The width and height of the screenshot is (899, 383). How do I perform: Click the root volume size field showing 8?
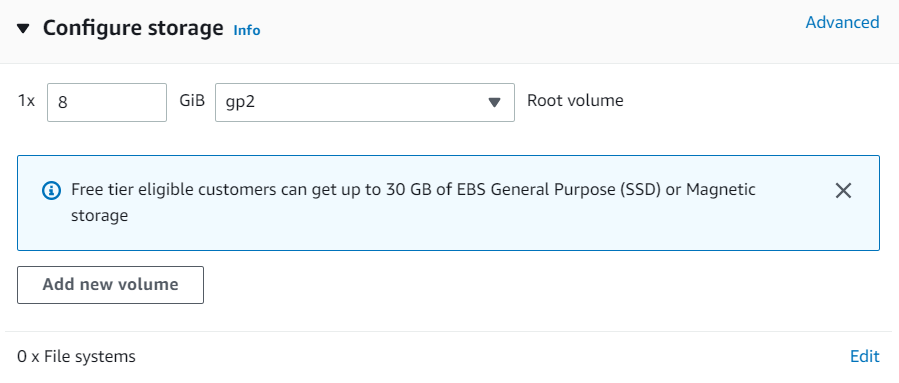(107, 103)
